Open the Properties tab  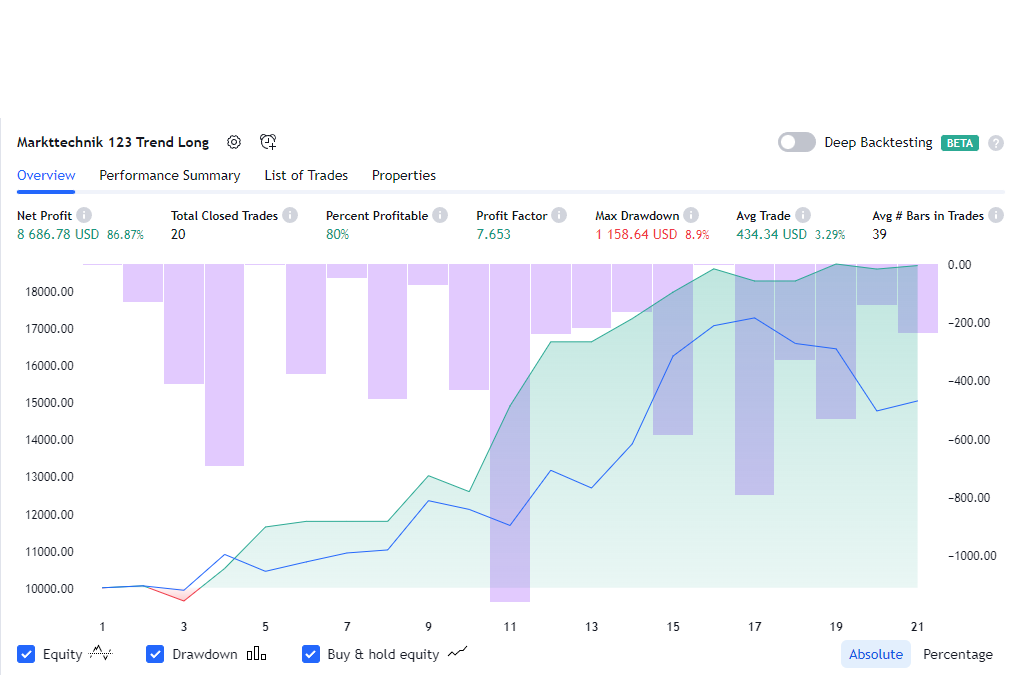403,175
